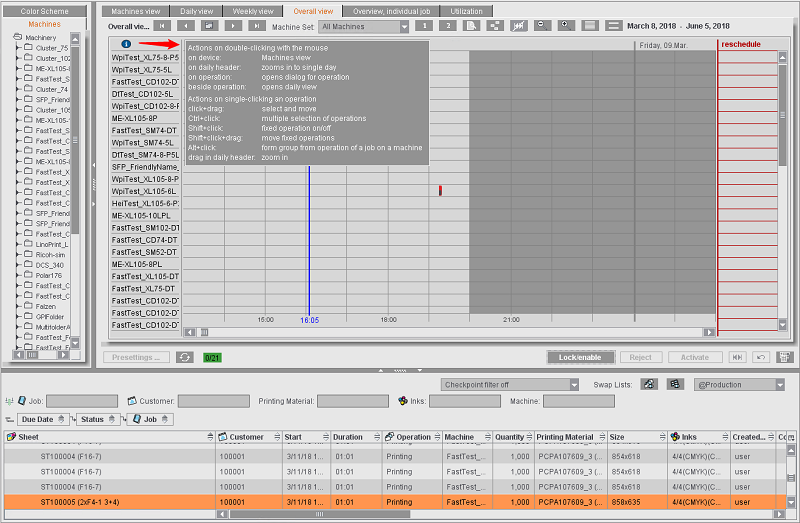The height and width of the screenshot is (523, 800).
Task: Click the Job filter input field
Action: tap(82, 401)
